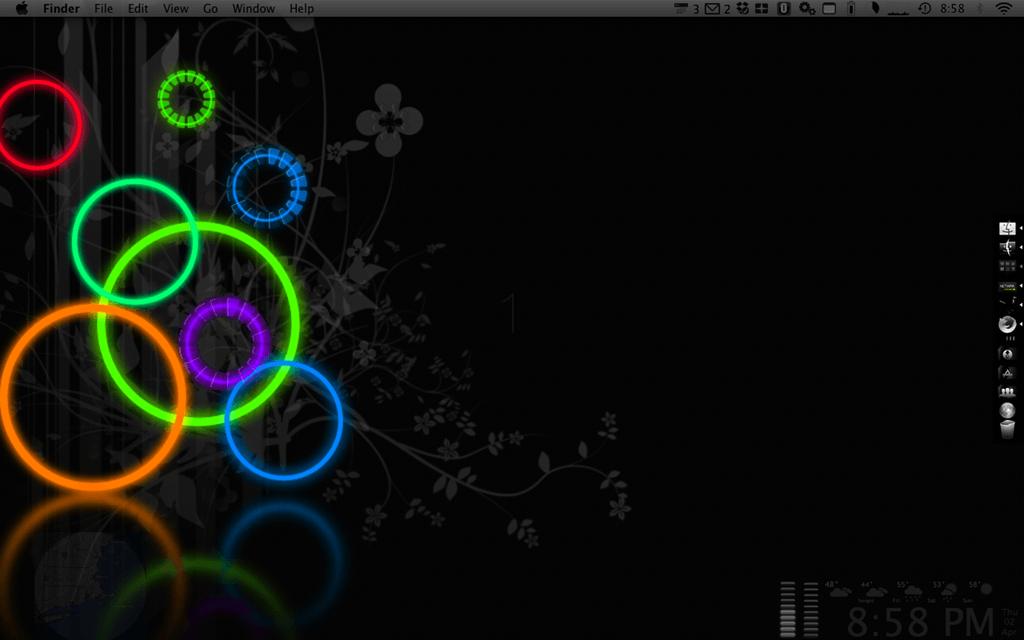1024x640 pixels.
Task: Toggle the keyboard viewer menu bar icon
Action: click(x=829, y=8)
